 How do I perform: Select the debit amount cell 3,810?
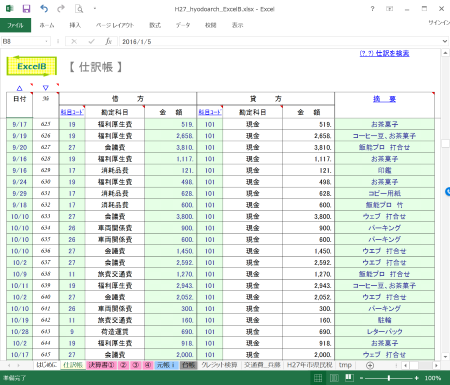[x=170, y=147]
